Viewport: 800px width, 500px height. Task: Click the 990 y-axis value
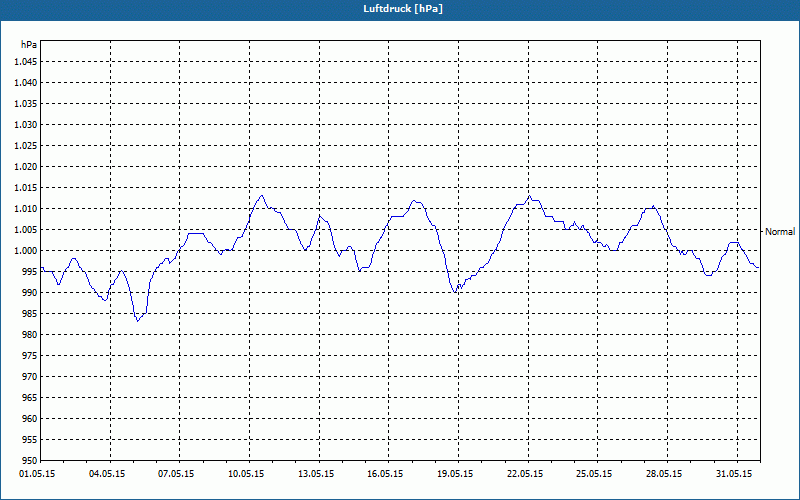tap(30, 293)
